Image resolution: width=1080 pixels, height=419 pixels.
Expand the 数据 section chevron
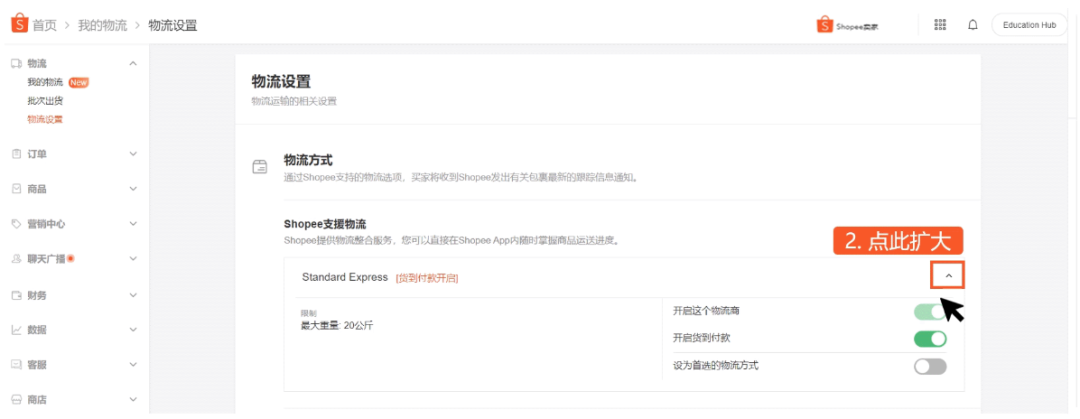[134, 329]
